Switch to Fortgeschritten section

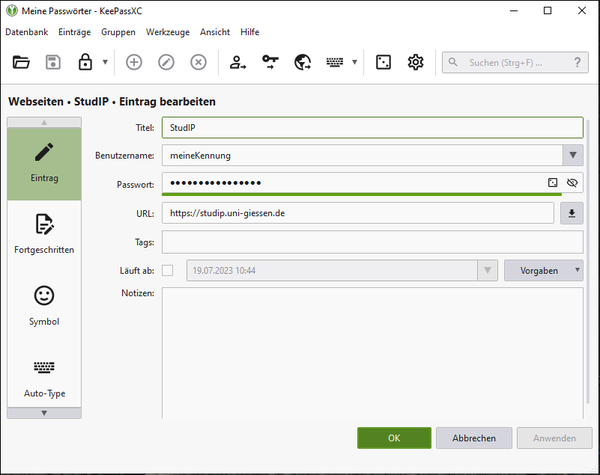click(x=44, y=234)
